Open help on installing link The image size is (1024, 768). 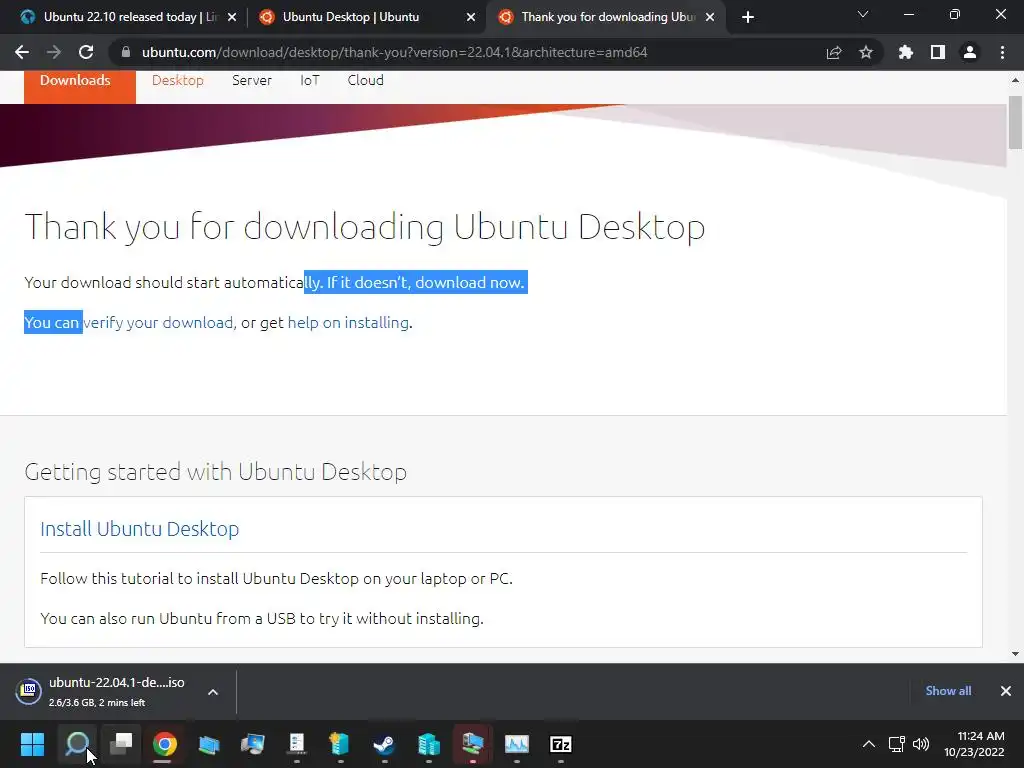click(x=348, y=323)
